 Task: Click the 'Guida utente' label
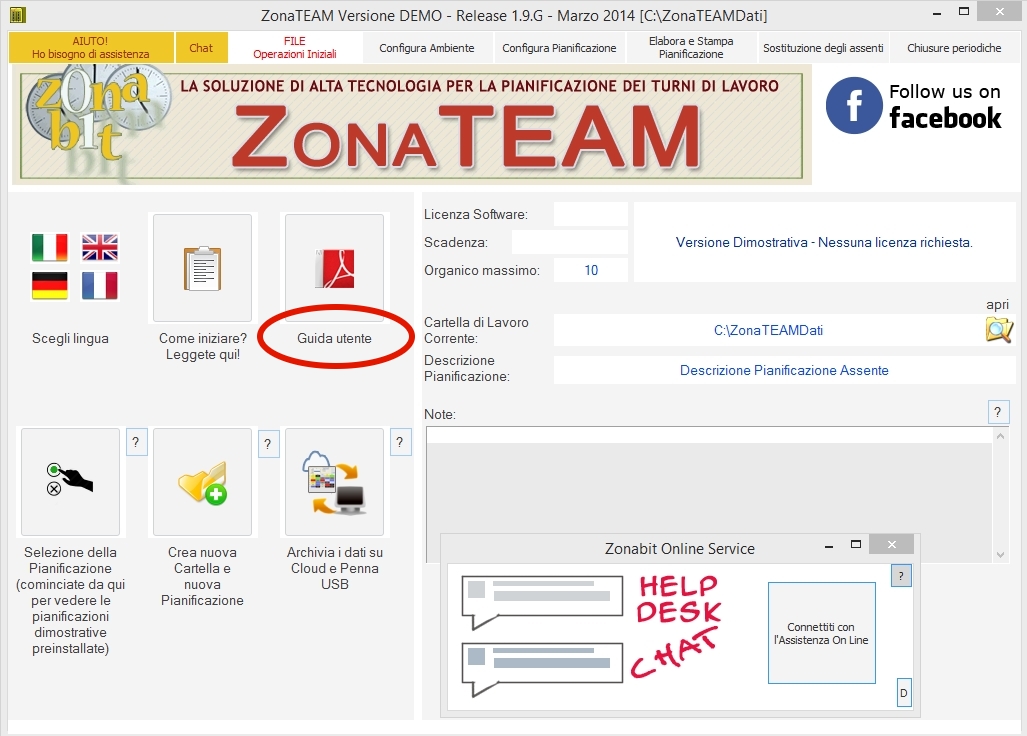335,339
